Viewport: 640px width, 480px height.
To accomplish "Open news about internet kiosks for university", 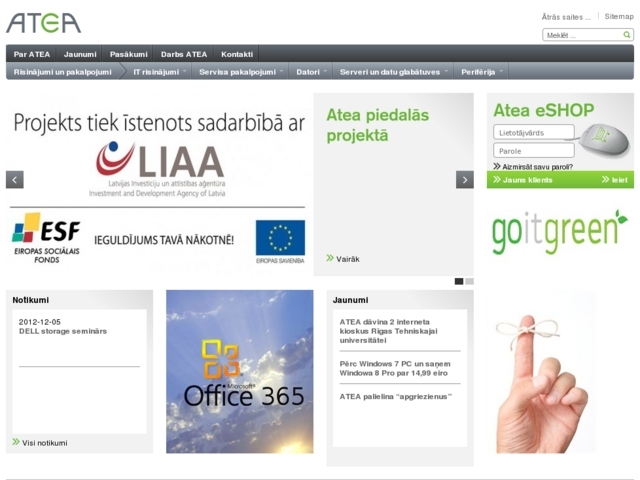I will 389,331.
